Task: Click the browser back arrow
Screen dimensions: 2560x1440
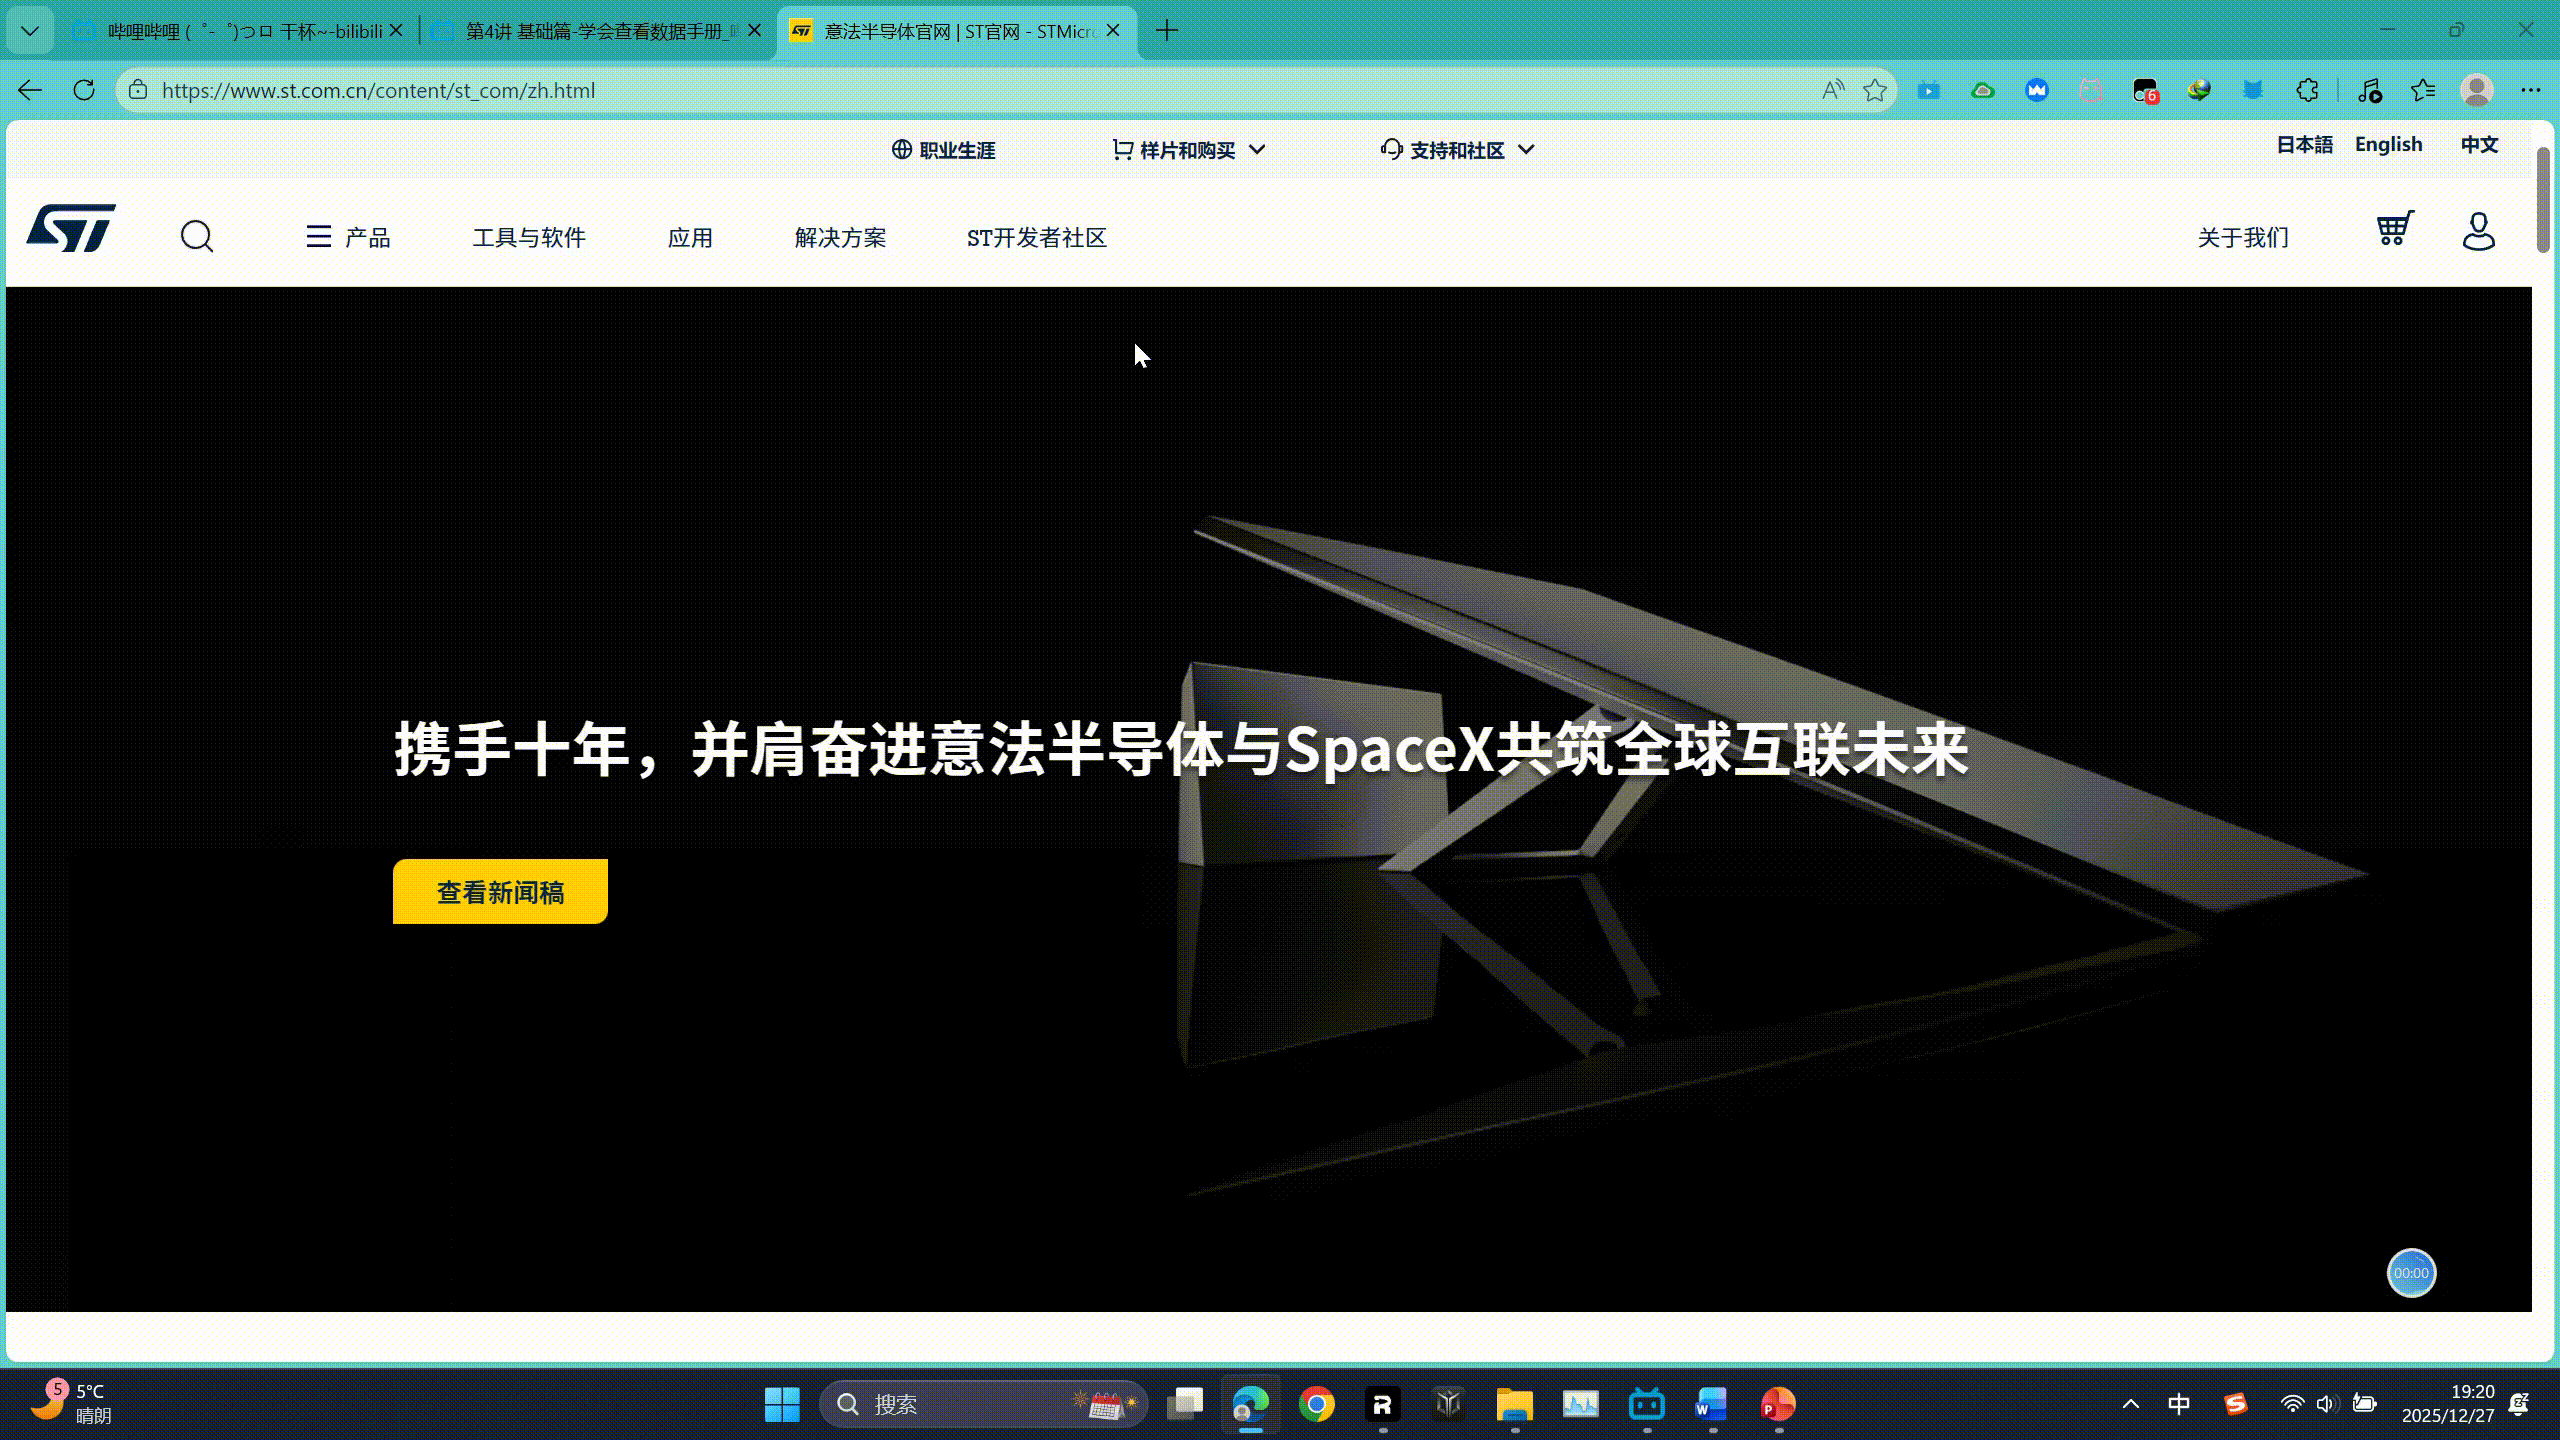Action: point(30,90)
